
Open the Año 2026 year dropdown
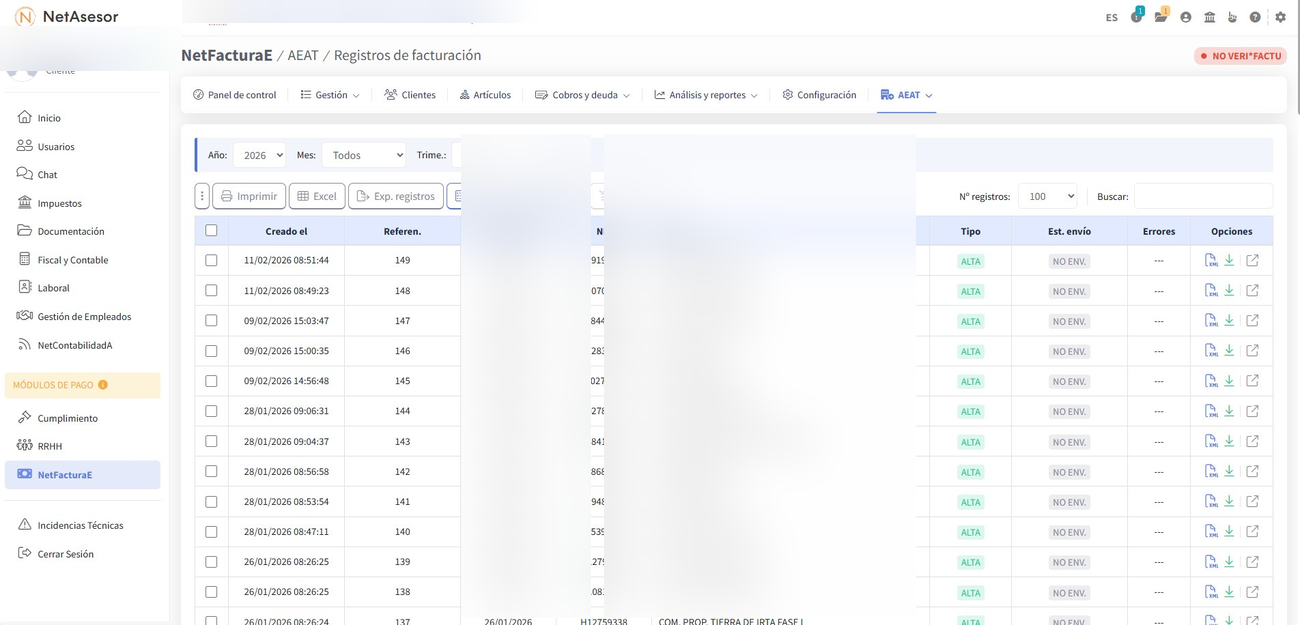pos(259,155)
